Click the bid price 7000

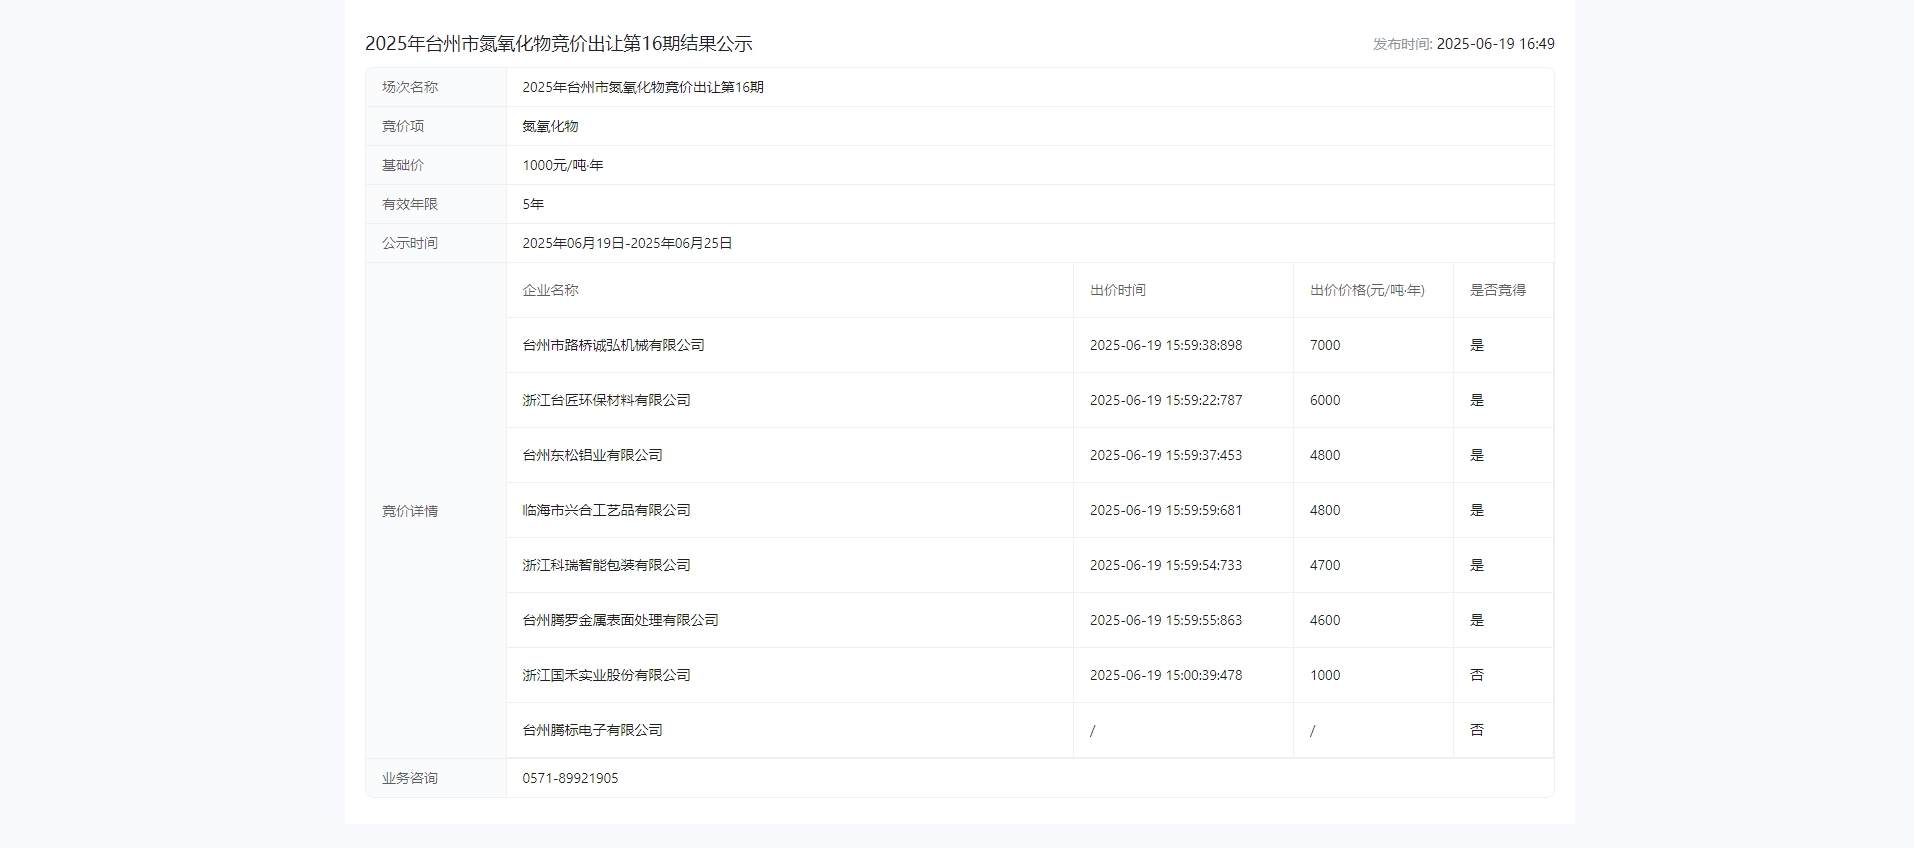click(x=1325, y=345)
